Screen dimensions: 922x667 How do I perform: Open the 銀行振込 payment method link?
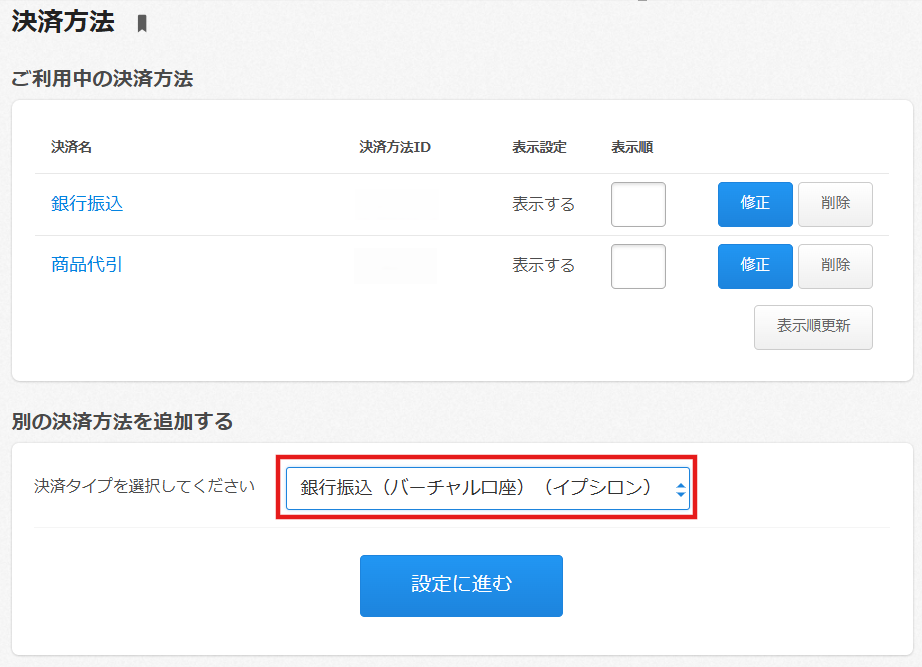pos(87,204)
